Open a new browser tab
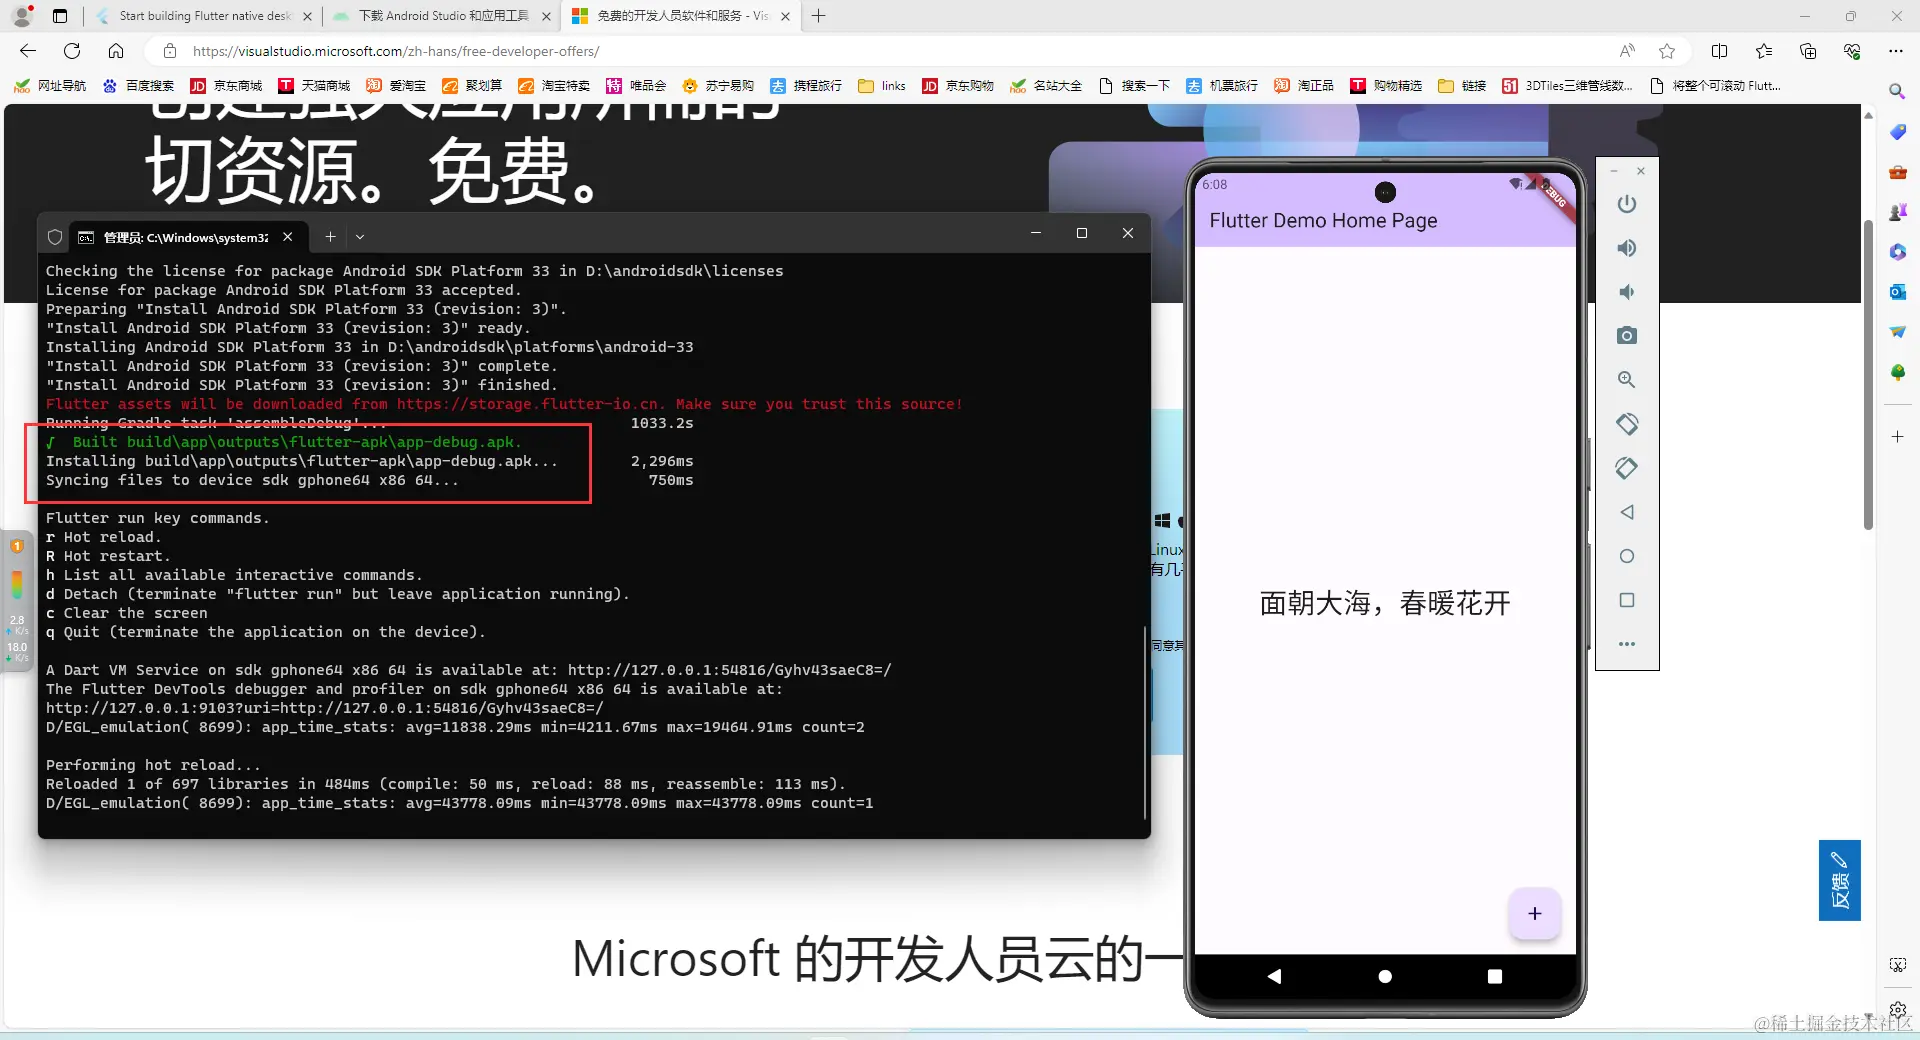 818,16
